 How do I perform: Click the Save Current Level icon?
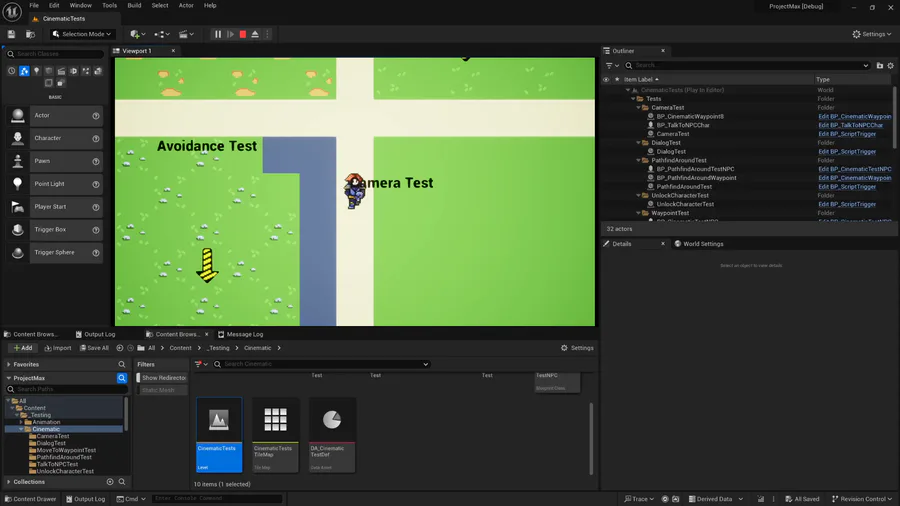pyautogui.click(x=11, y=34)
